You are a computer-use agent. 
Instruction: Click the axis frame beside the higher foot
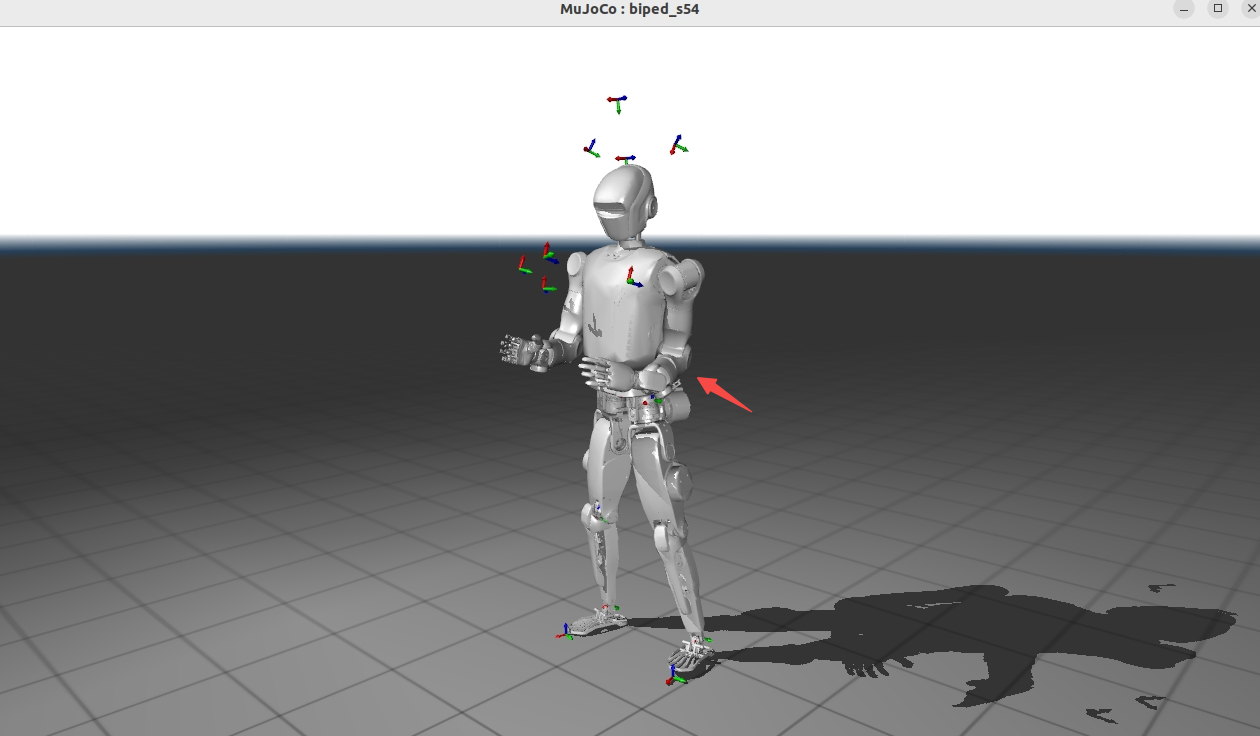coord(566,631)
